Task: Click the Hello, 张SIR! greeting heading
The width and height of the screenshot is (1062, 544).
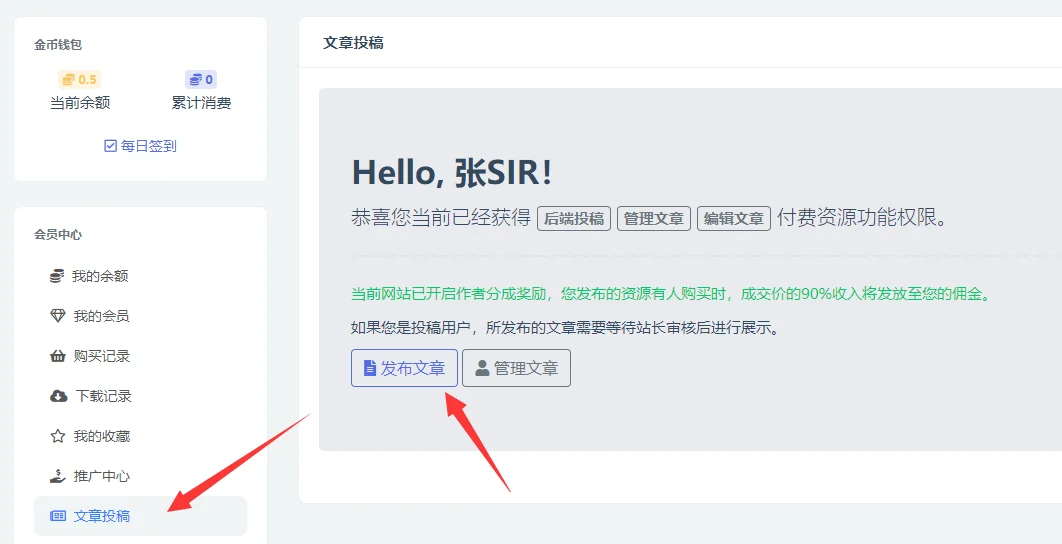Action: pos(452,174)
